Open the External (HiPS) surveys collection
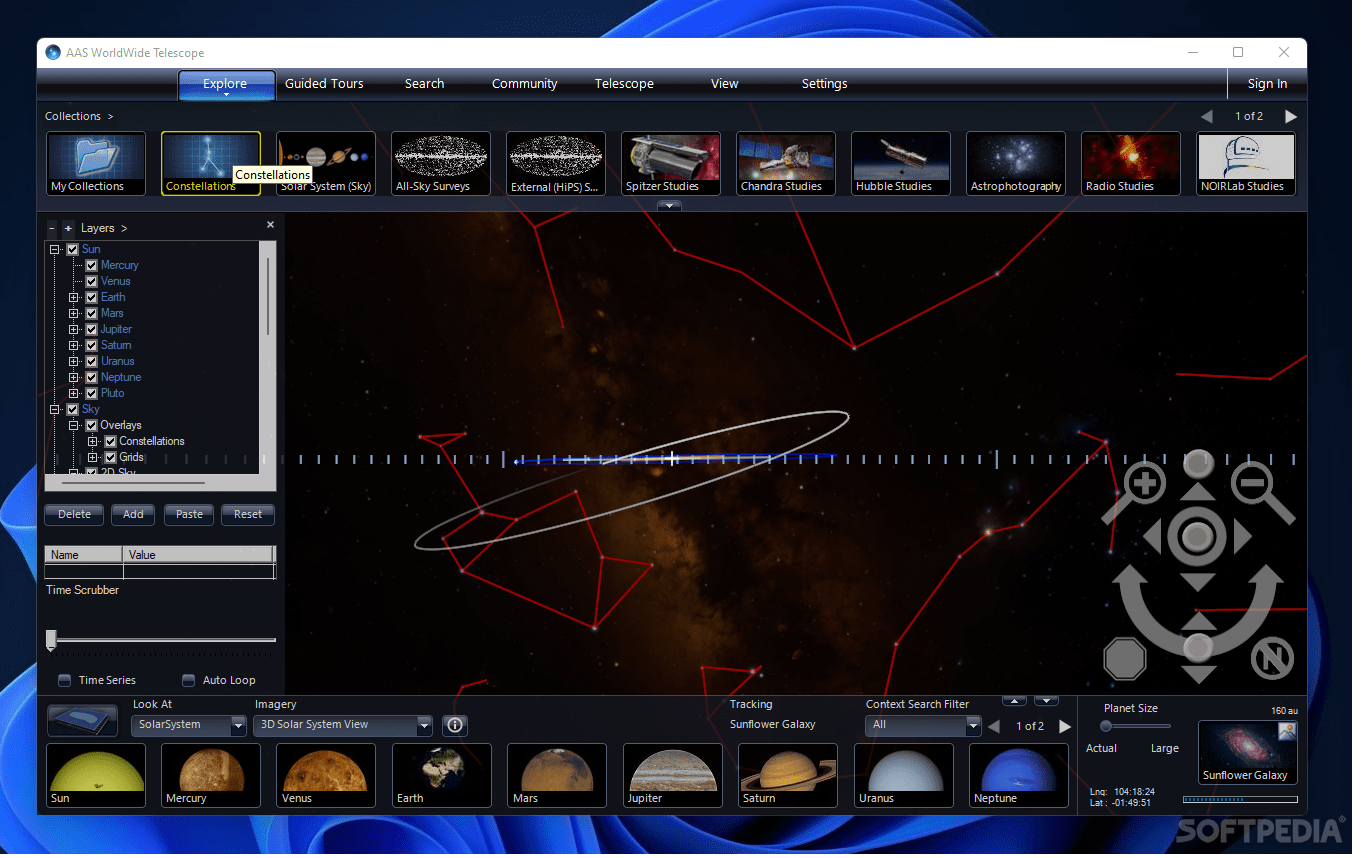 point(556,164)
